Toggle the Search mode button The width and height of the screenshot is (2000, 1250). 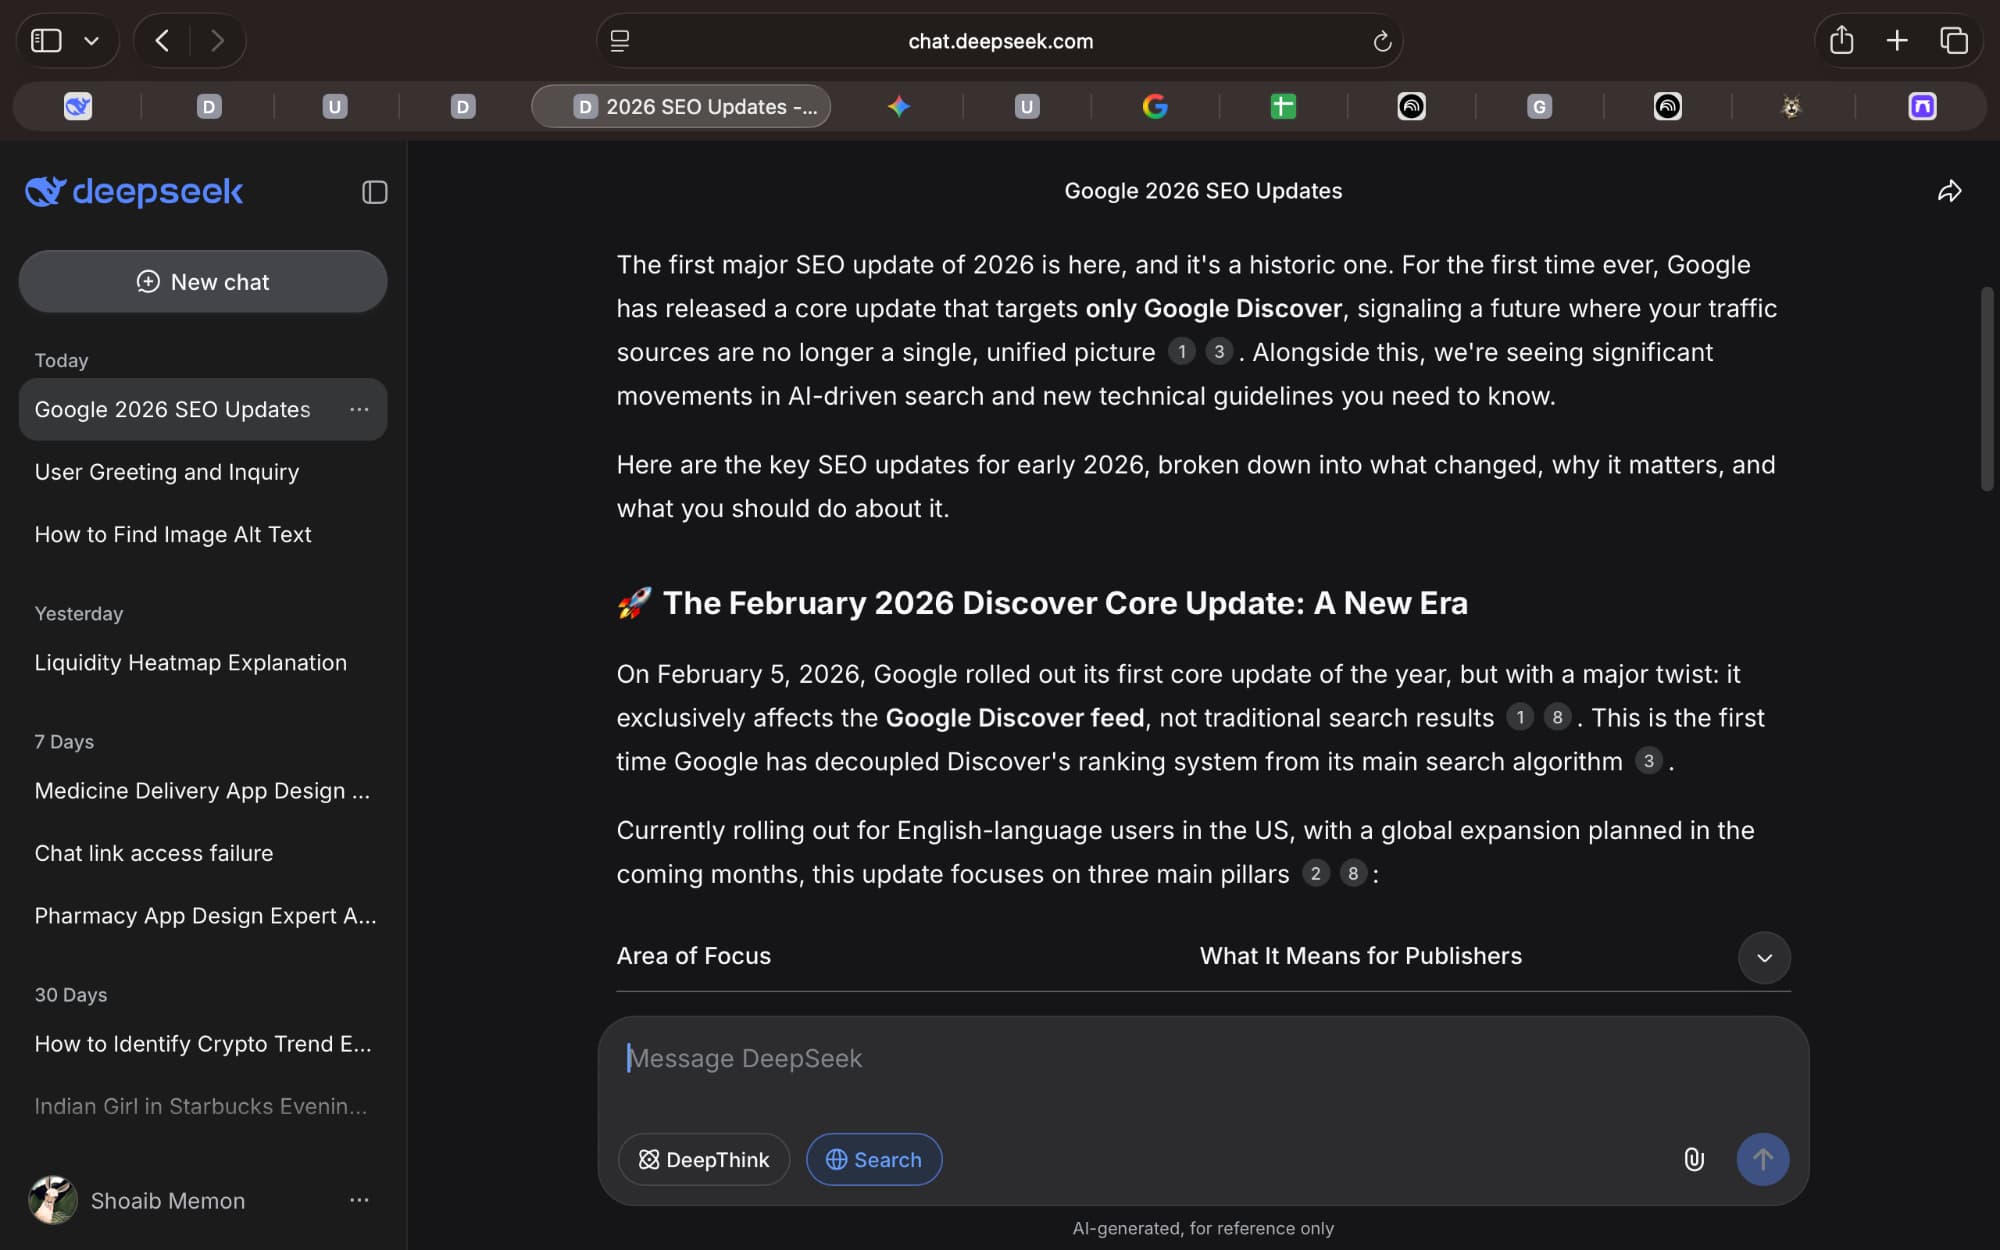click(874, 1159)
